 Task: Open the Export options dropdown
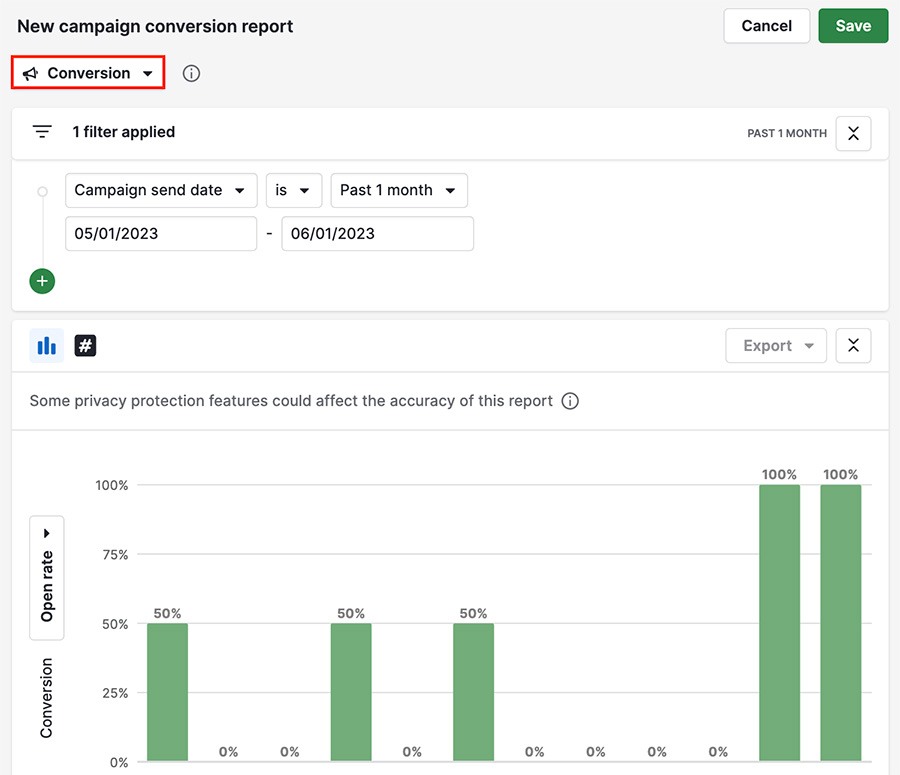(776, 345)
